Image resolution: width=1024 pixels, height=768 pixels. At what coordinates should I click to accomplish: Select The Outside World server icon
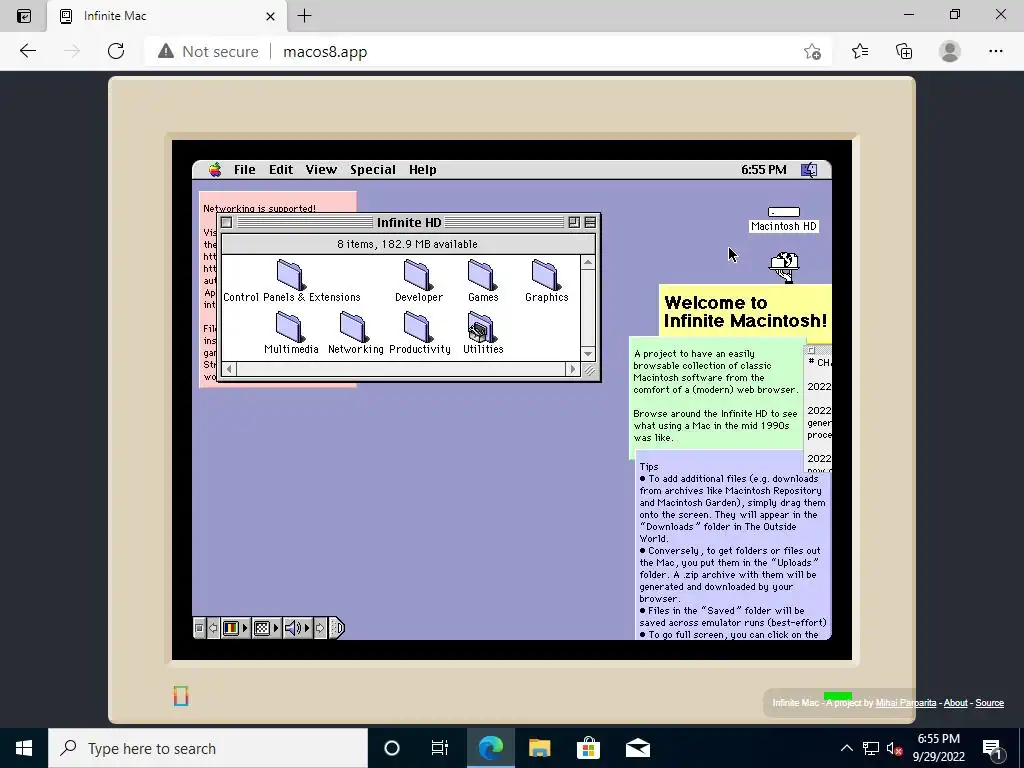point(784,267)
